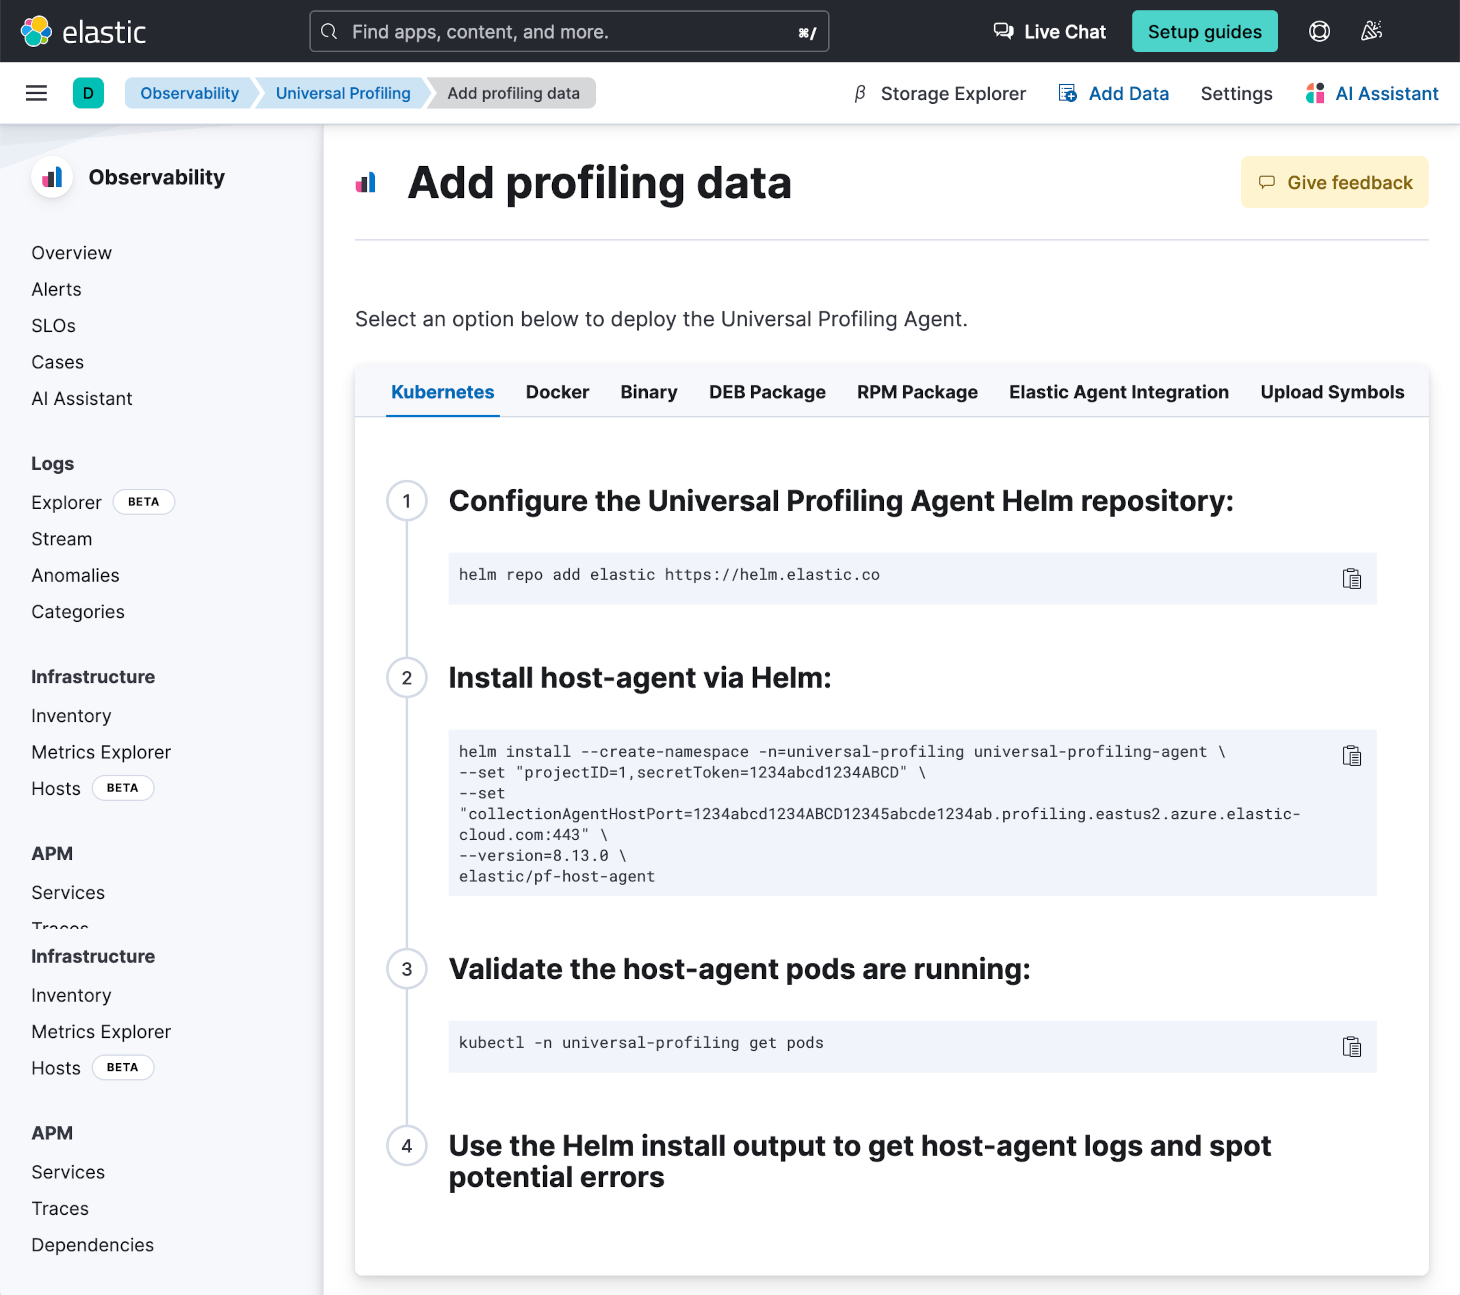Open Settings in the header
The height and width of the screenshot is (1295, 1460).
point(1236,93)
